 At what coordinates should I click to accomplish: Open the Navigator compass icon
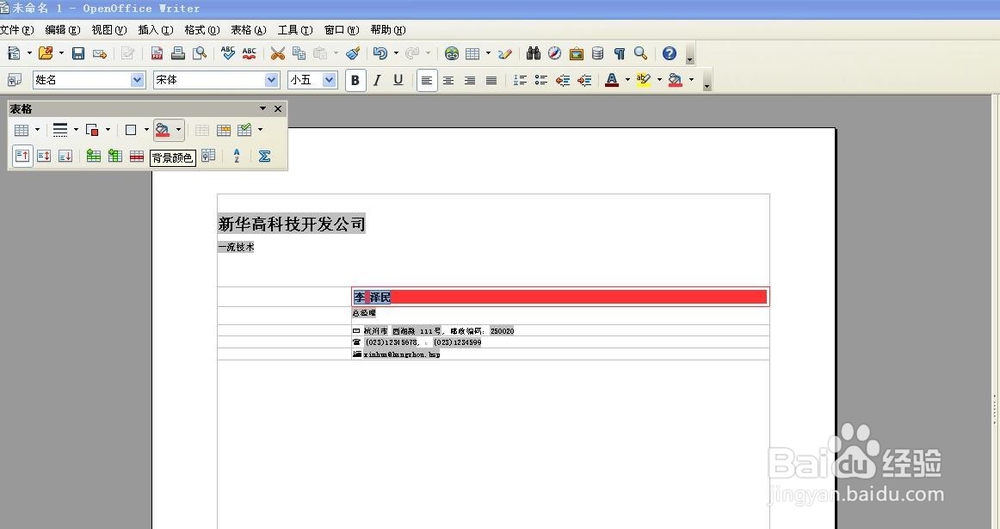click(555, 54)
